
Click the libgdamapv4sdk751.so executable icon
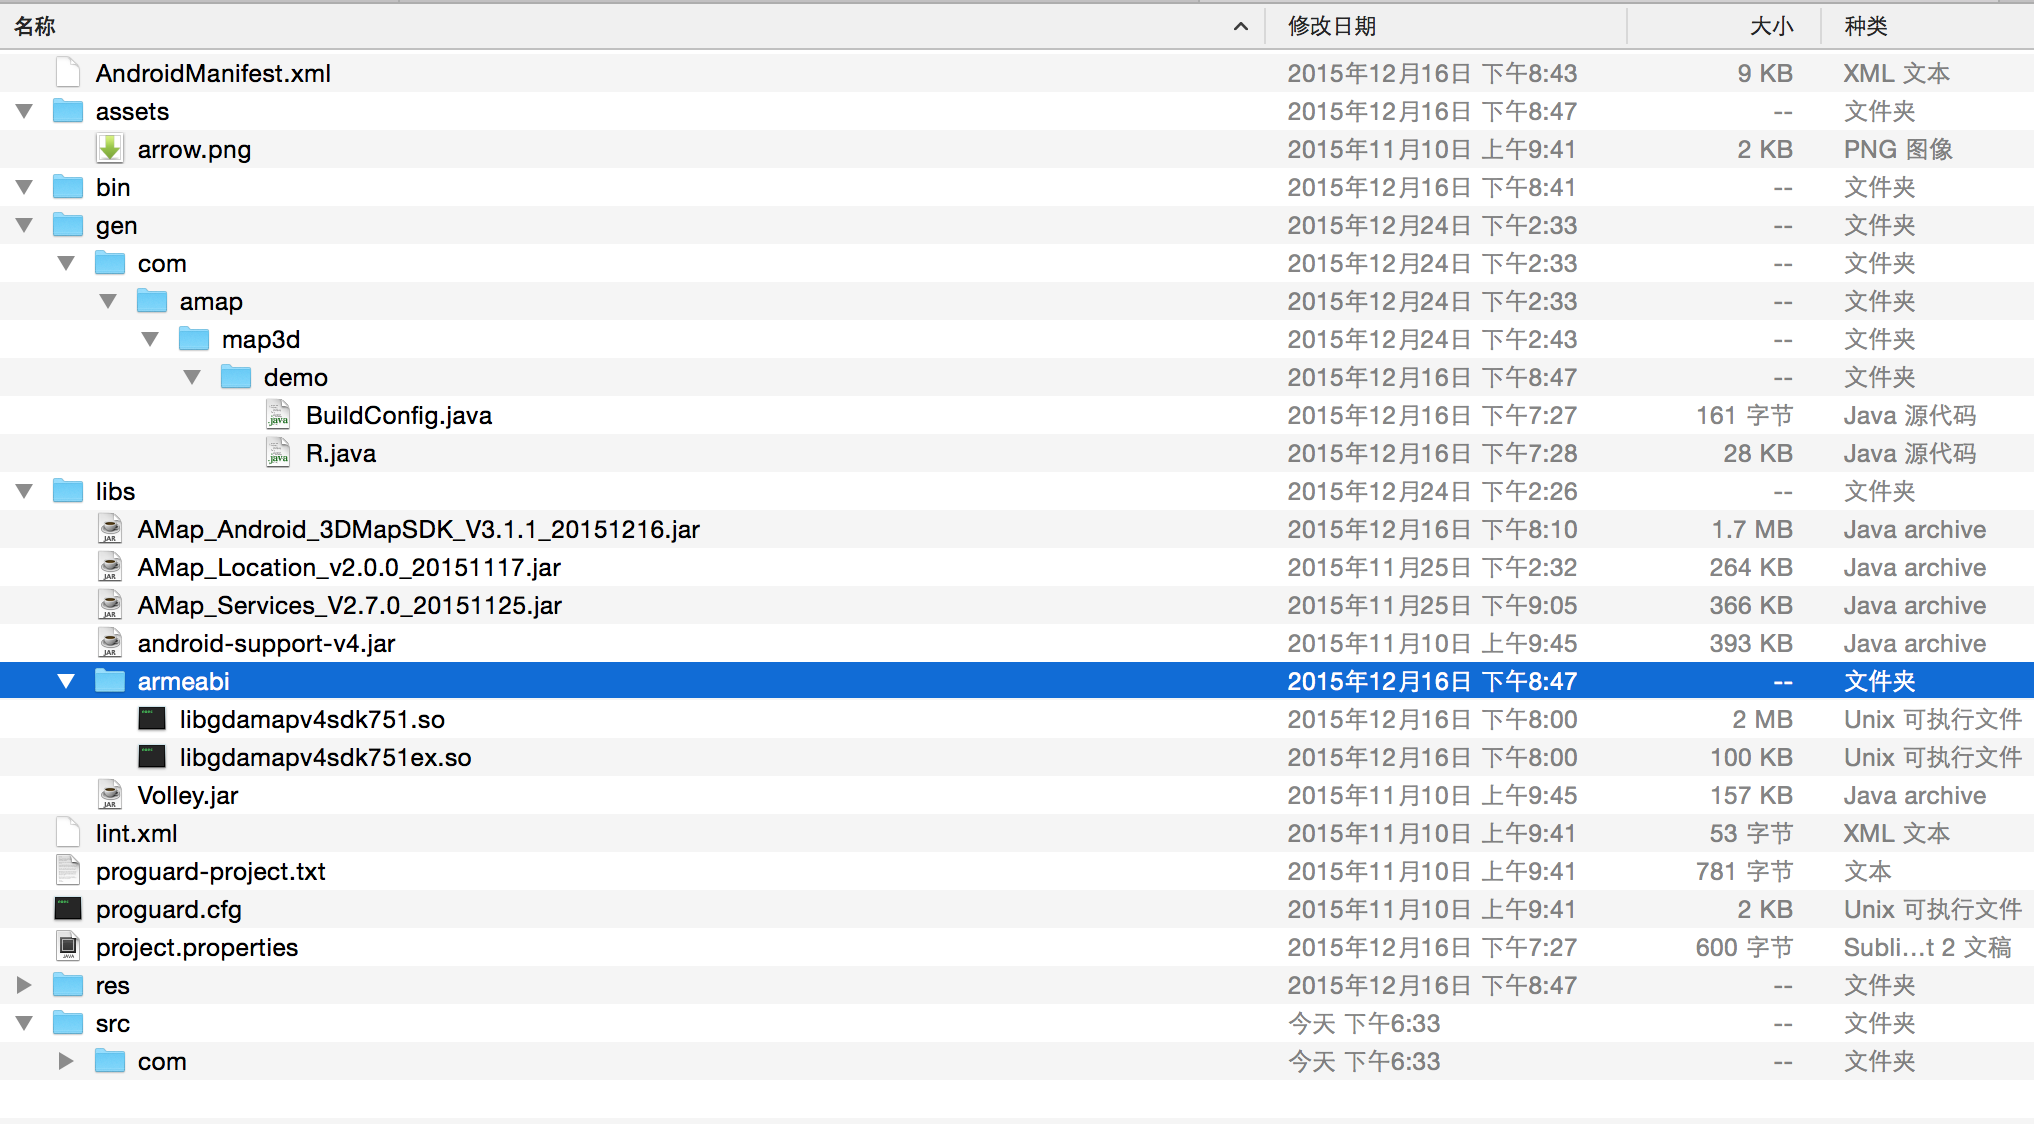152,719
